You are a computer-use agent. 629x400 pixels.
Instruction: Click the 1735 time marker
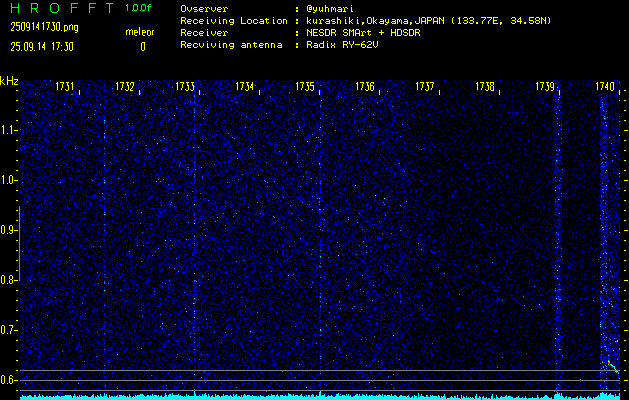pos(305,86)
